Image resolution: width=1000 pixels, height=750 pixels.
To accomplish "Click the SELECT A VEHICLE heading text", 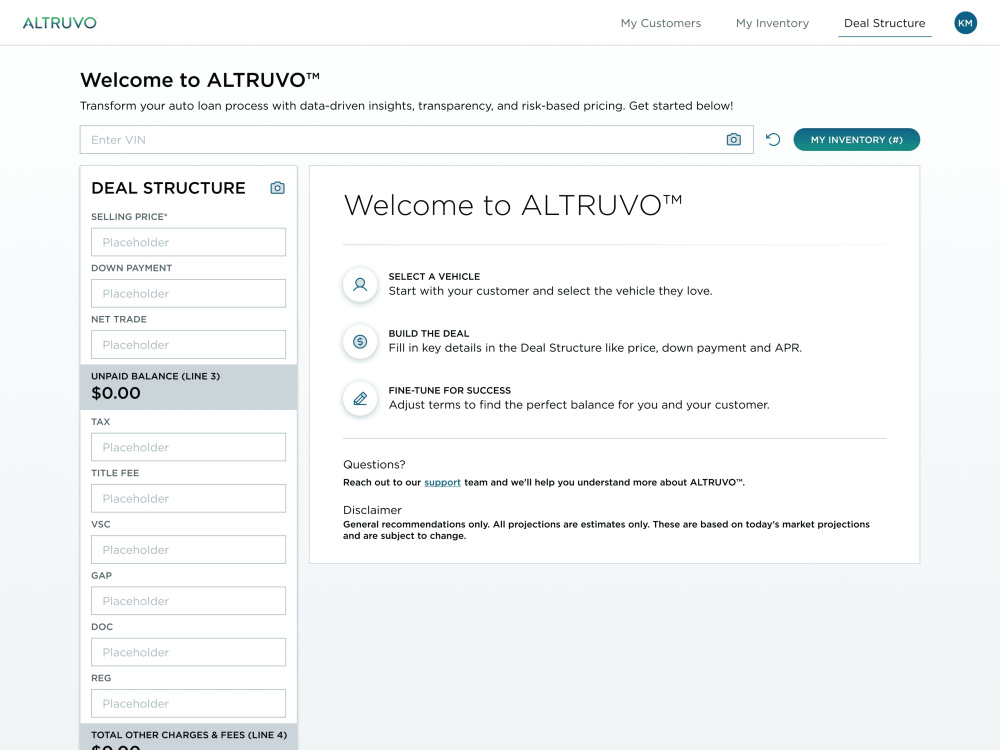I will [434, 276].
